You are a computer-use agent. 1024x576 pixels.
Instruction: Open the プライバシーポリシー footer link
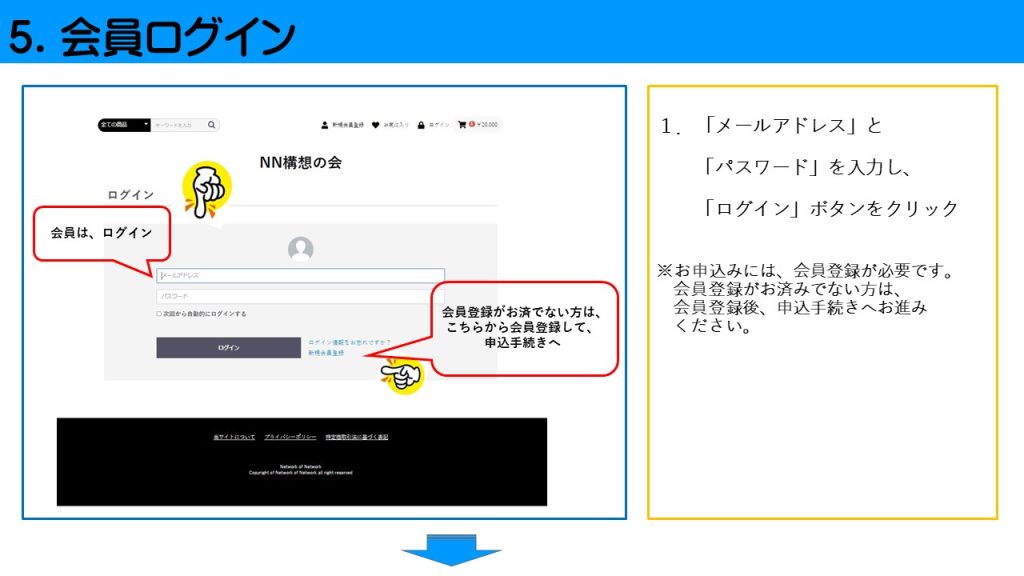click(290, 437)
